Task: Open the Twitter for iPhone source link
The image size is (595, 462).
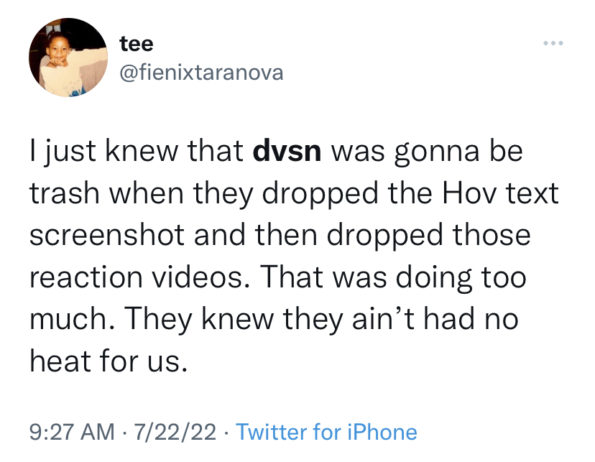Action: point(326,432)
